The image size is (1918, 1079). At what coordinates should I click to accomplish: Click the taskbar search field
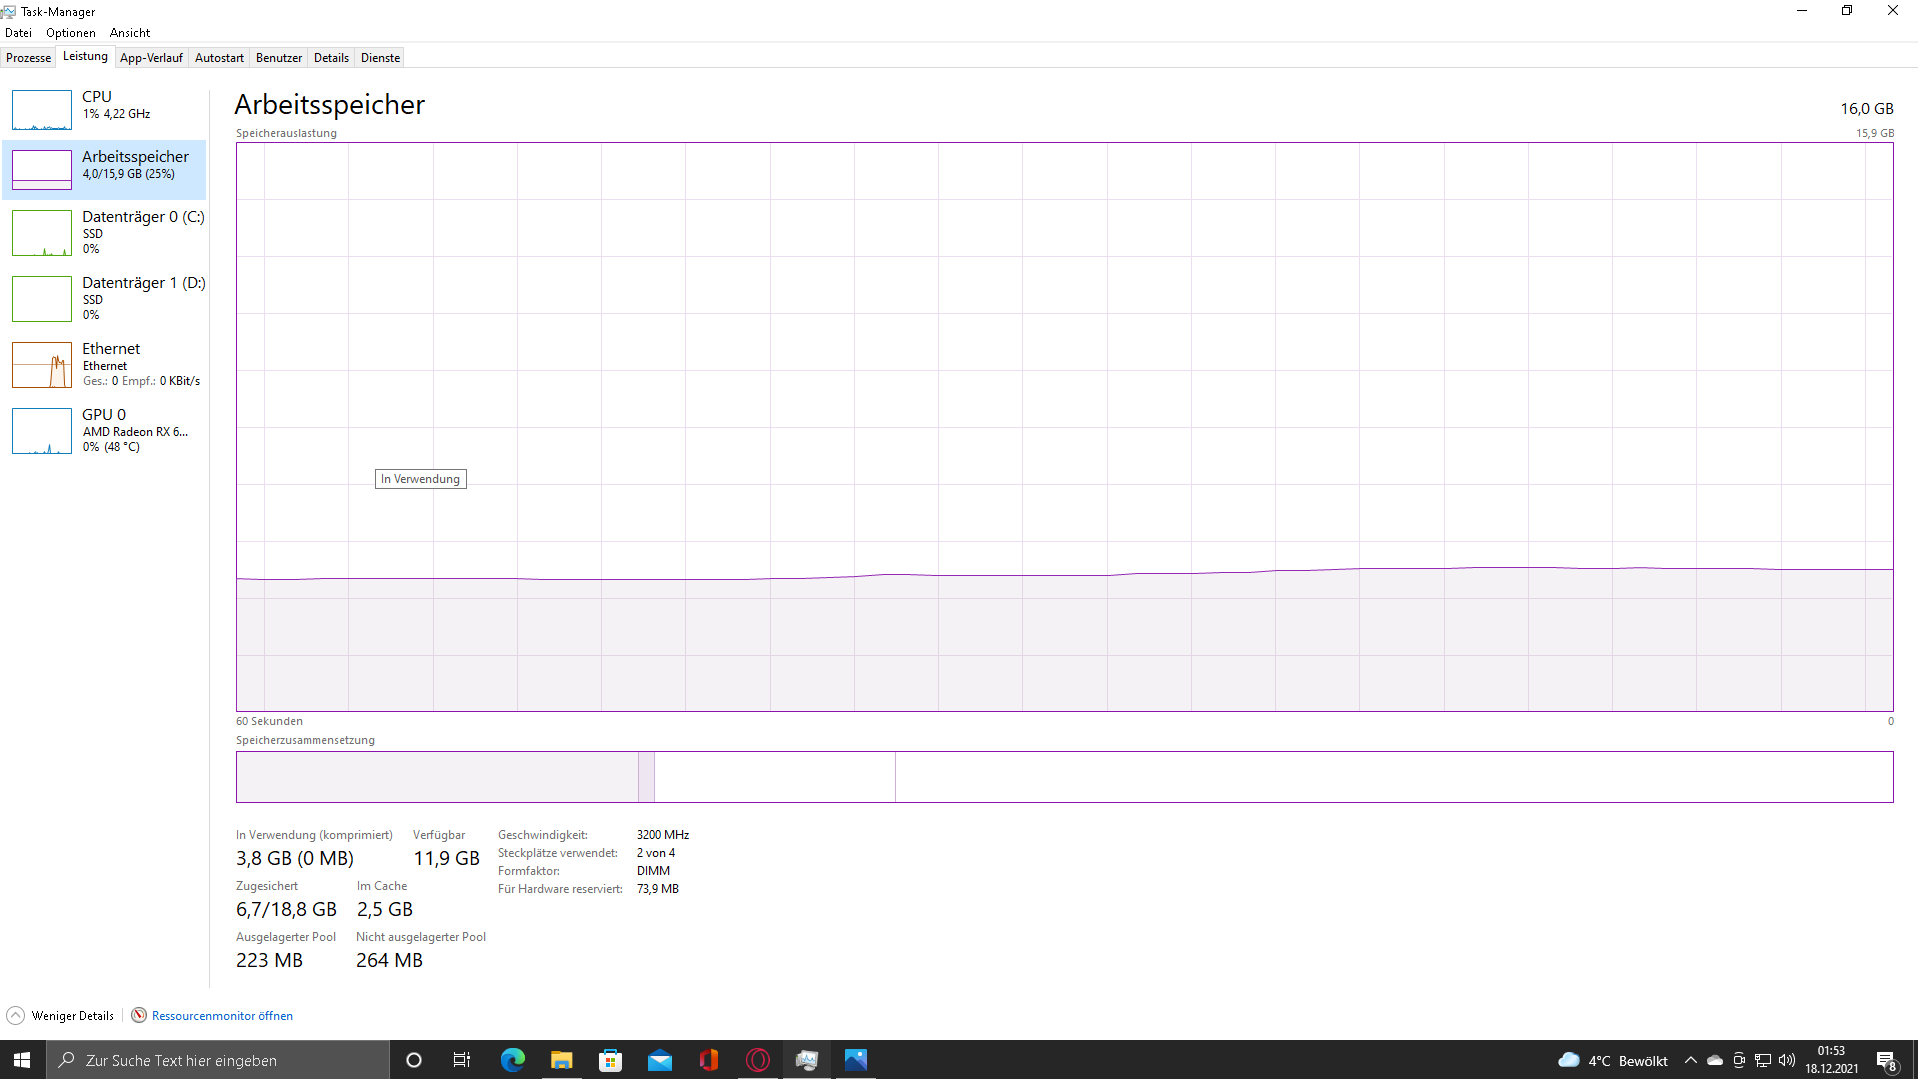pyautogui.click(x=218, y=1060)
